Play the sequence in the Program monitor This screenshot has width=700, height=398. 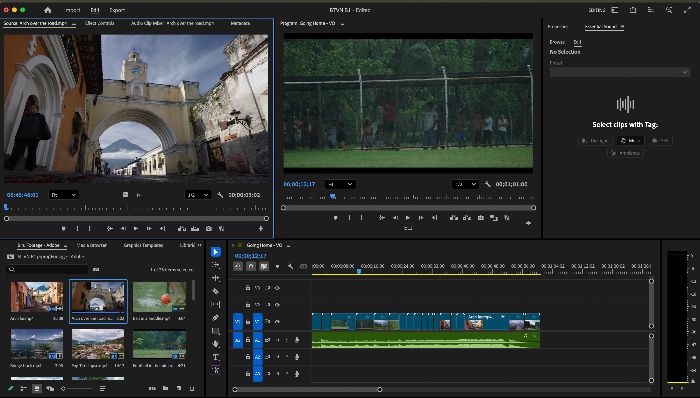point(408,218)
